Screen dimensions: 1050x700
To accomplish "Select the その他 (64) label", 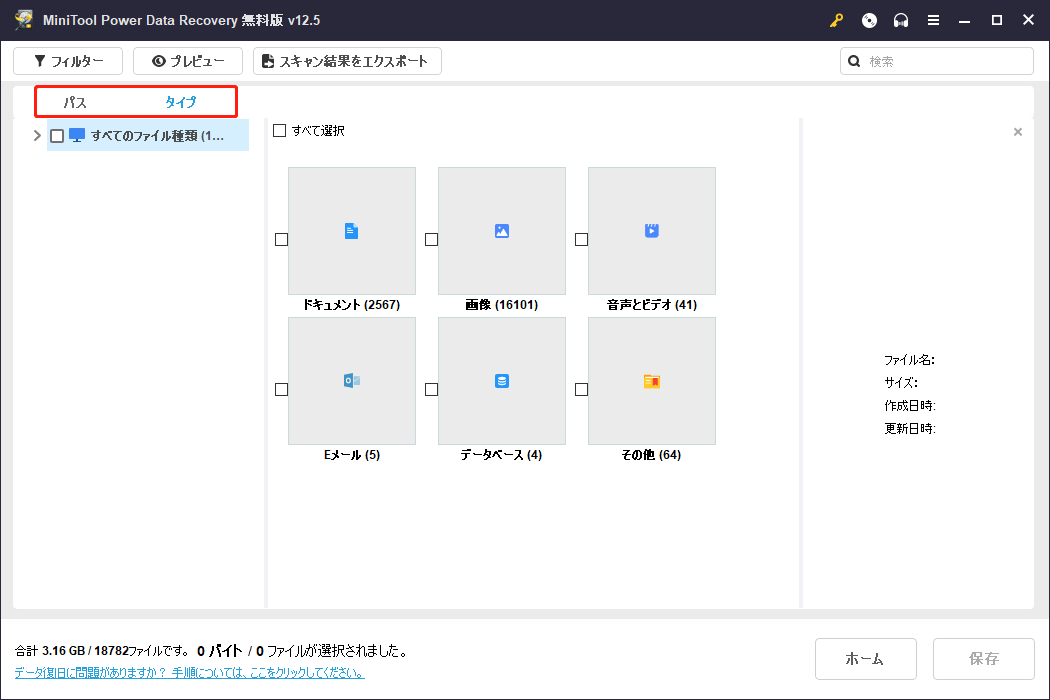I will (652, 455).
